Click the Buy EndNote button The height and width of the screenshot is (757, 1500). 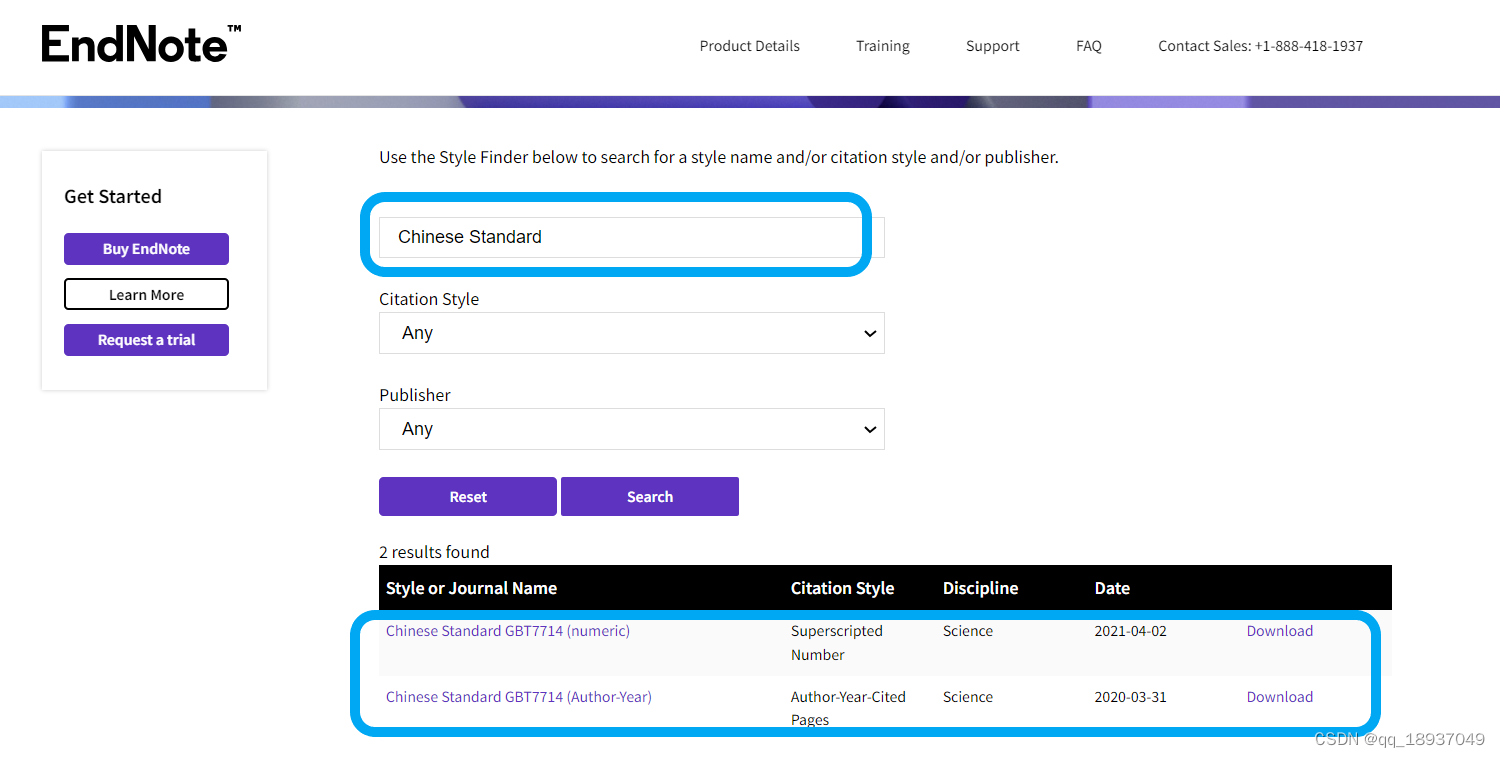coord(146,249)
